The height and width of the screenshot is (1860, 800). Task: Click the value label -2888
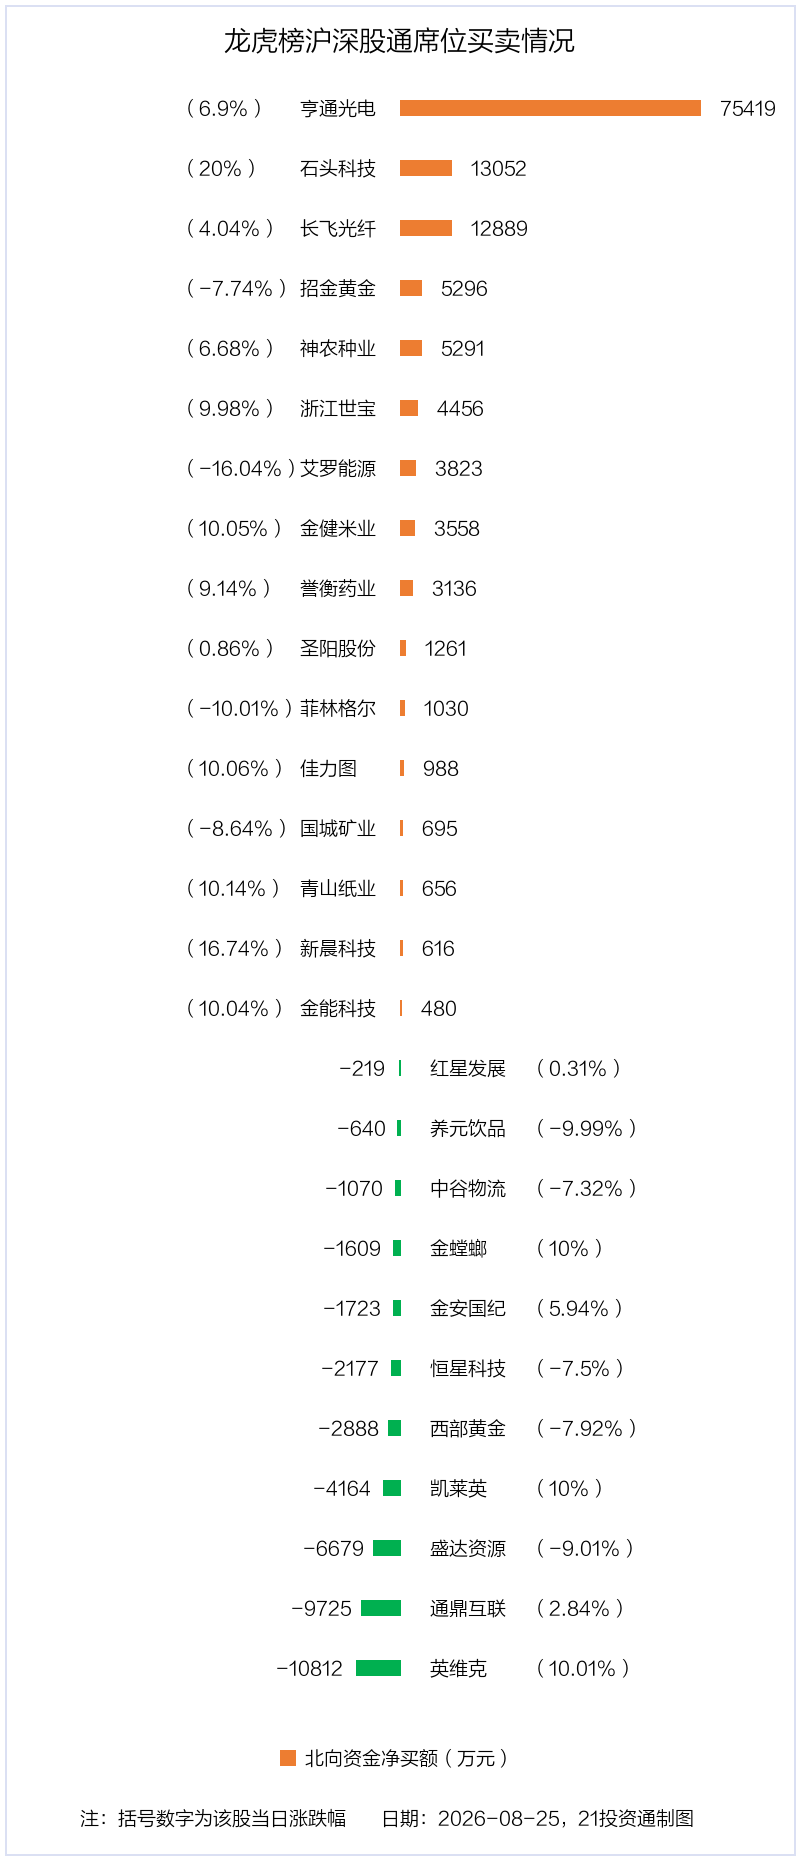click(348, 1428)
